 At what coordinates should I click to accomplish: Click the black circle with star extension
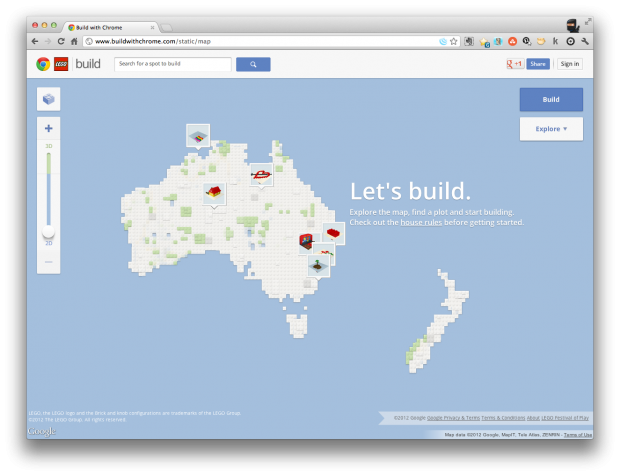click(x=527, y=41)
